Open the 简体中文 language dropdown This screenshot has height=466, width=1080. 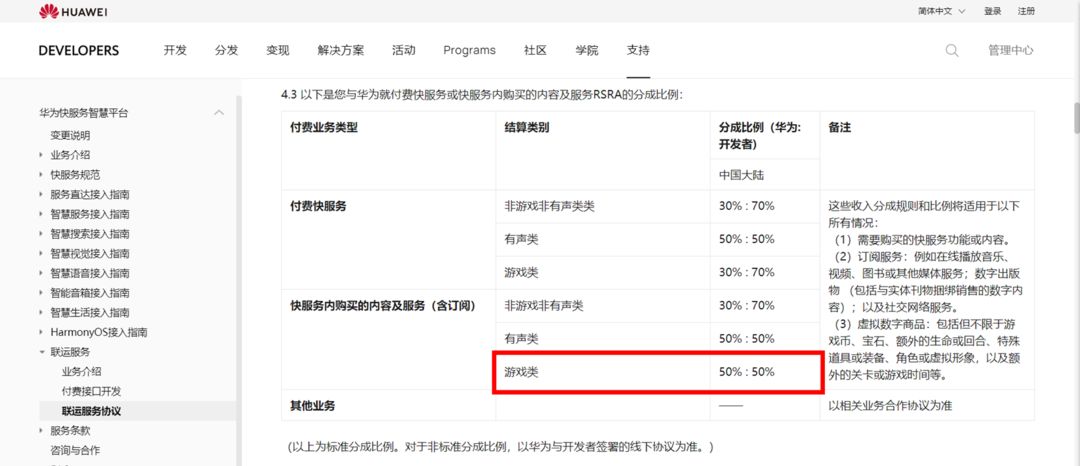(942, 11)
